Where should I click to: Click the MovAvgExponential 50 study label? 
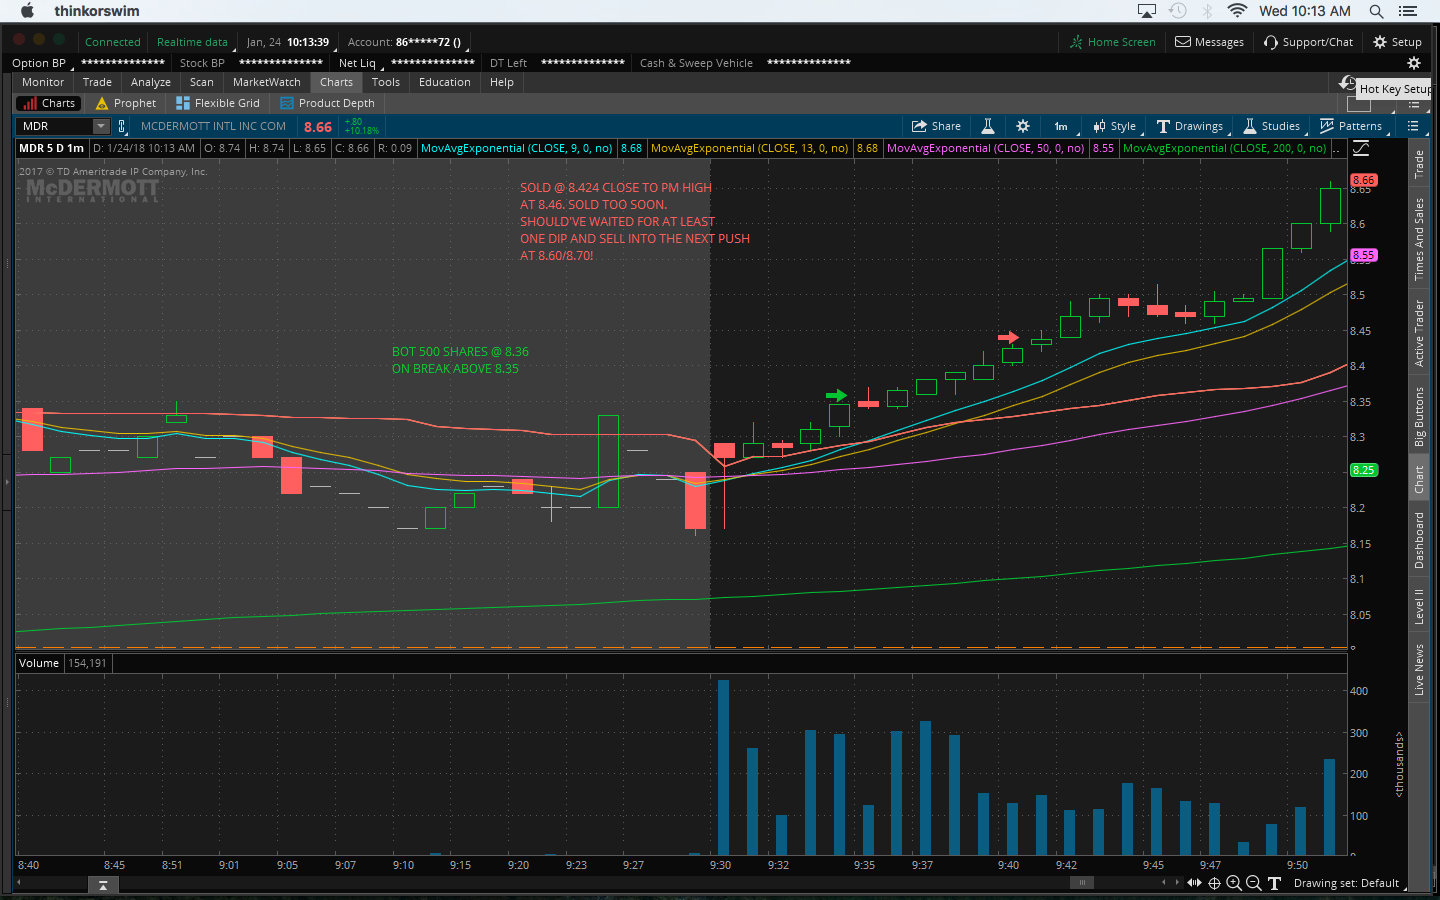tap(986, 148)
